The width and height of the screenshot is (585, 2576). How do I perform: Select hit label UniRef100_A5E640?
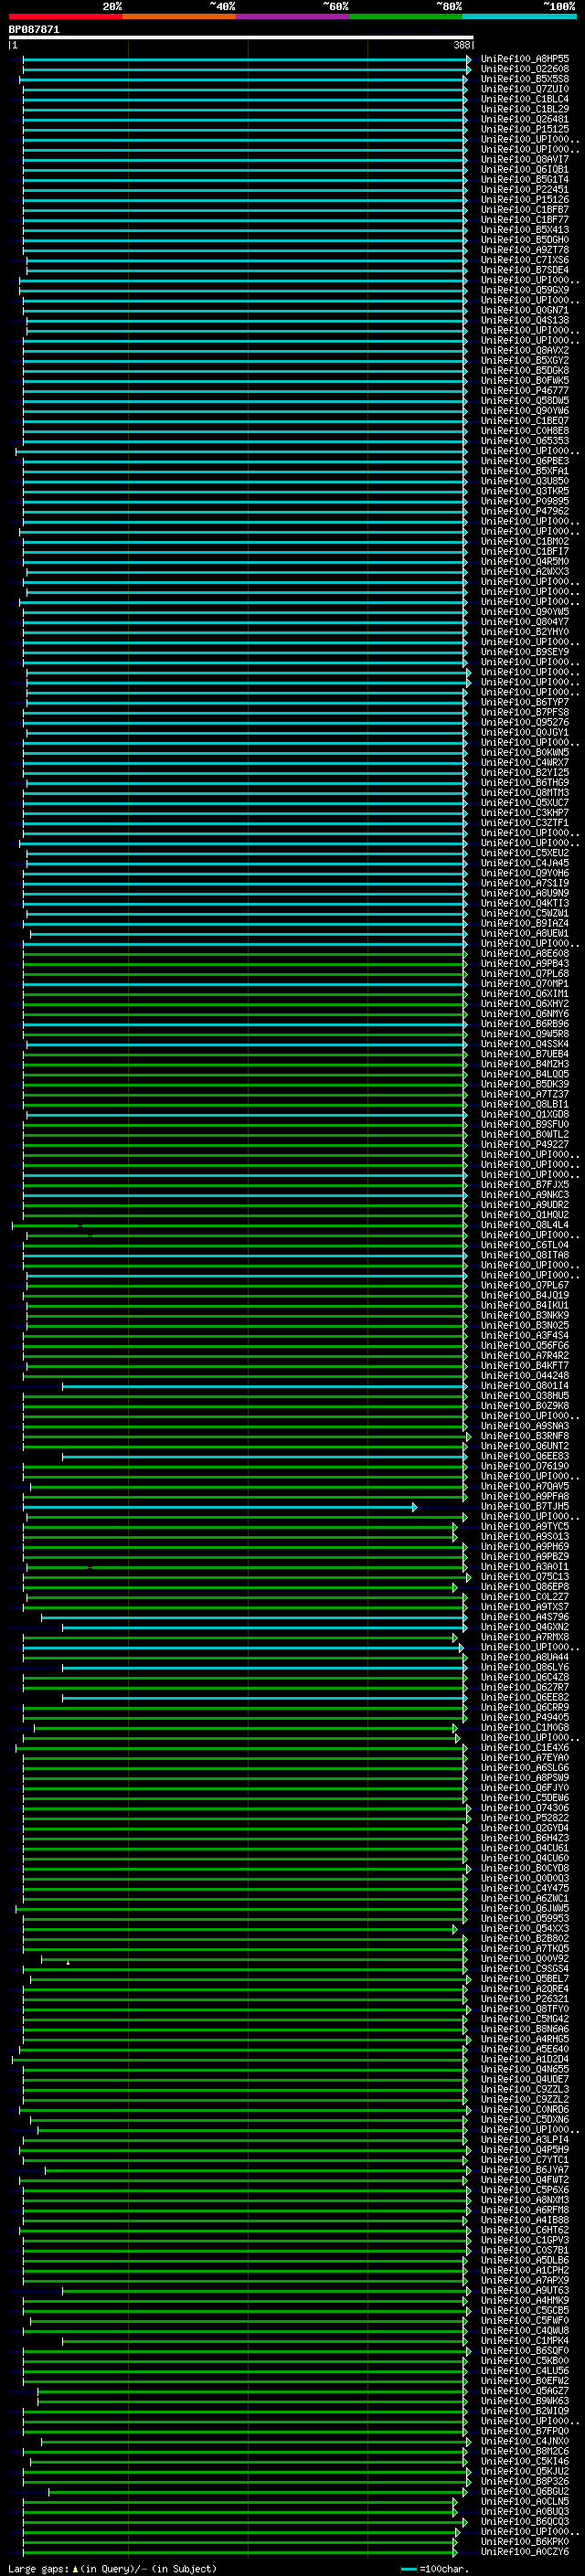pyautogui.click(x=525, y=2050)
